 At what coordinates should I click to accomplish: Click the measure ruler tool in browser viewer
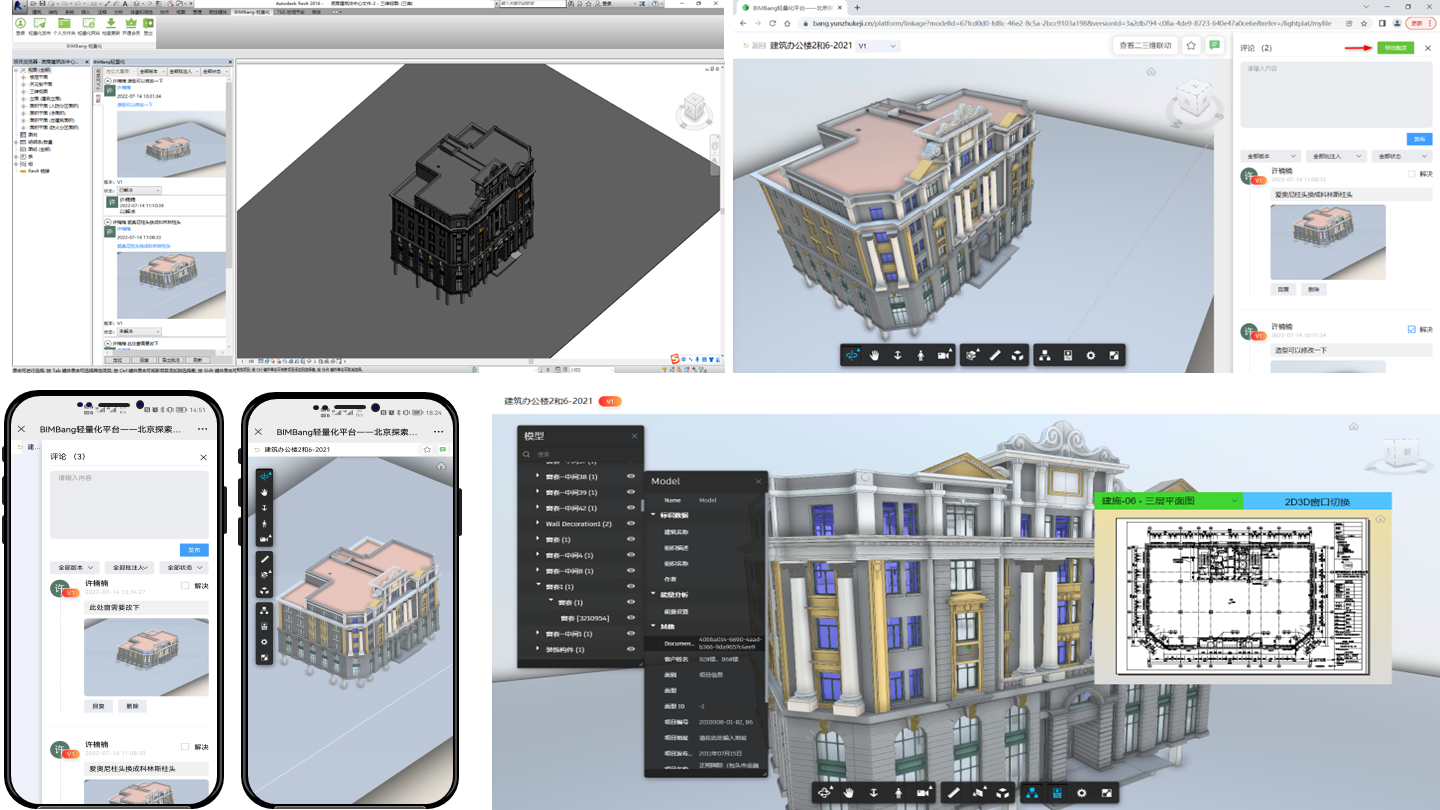995,355
